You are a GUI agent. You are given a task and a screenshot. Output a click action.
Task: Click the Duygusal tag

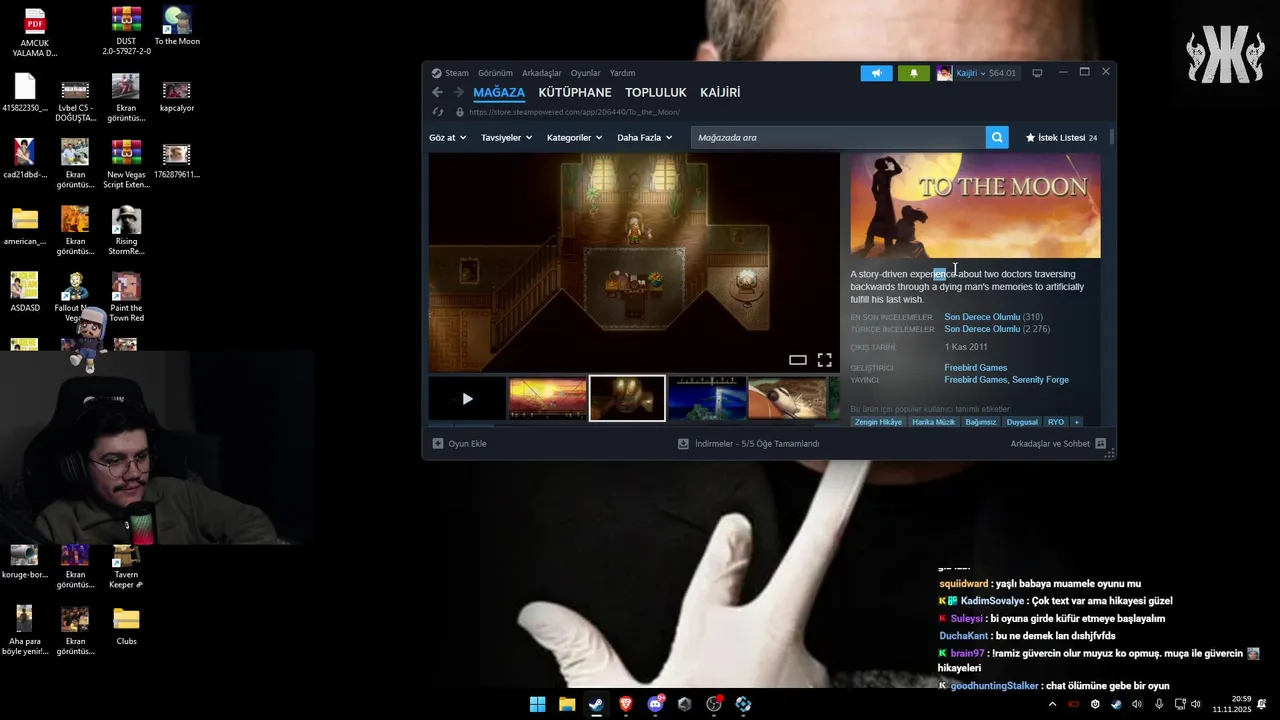click(x=1022, y=422)
